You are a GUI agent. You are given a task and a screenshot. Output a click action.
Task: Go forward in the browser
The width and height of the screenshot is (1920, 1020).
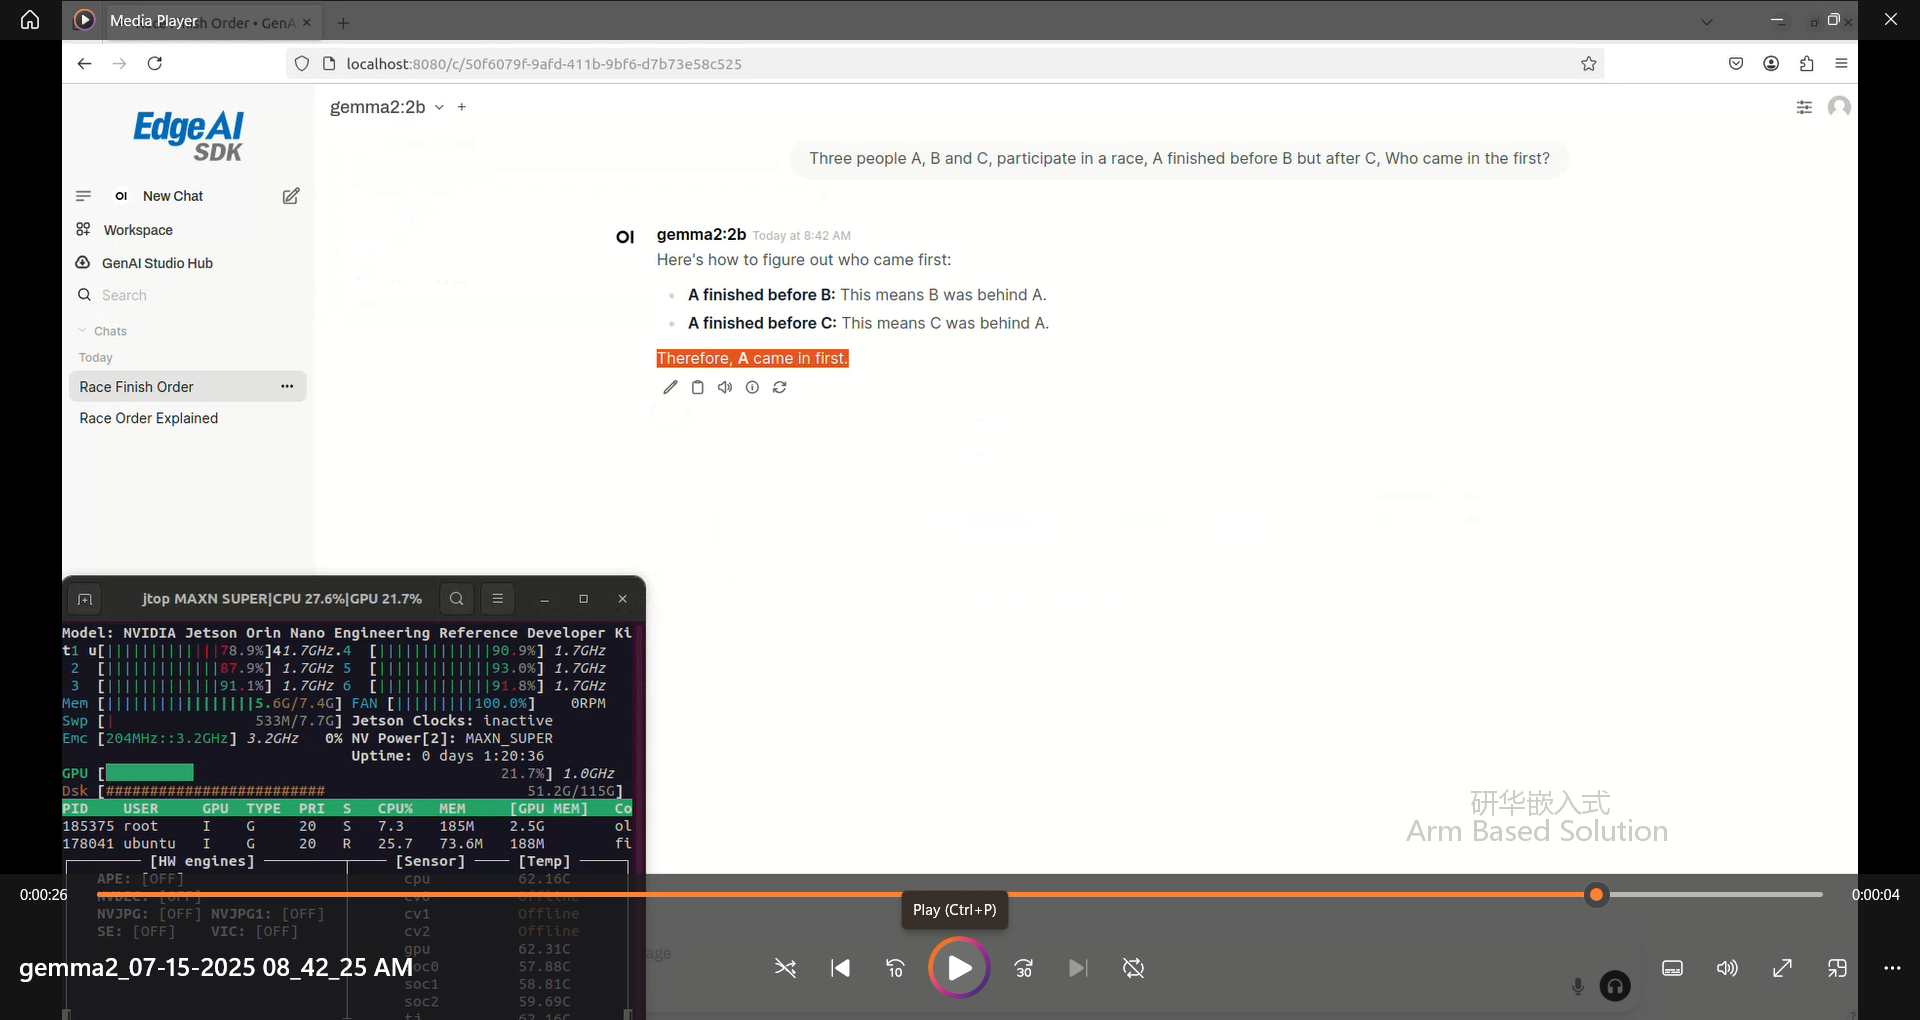[x=120, y=63]
